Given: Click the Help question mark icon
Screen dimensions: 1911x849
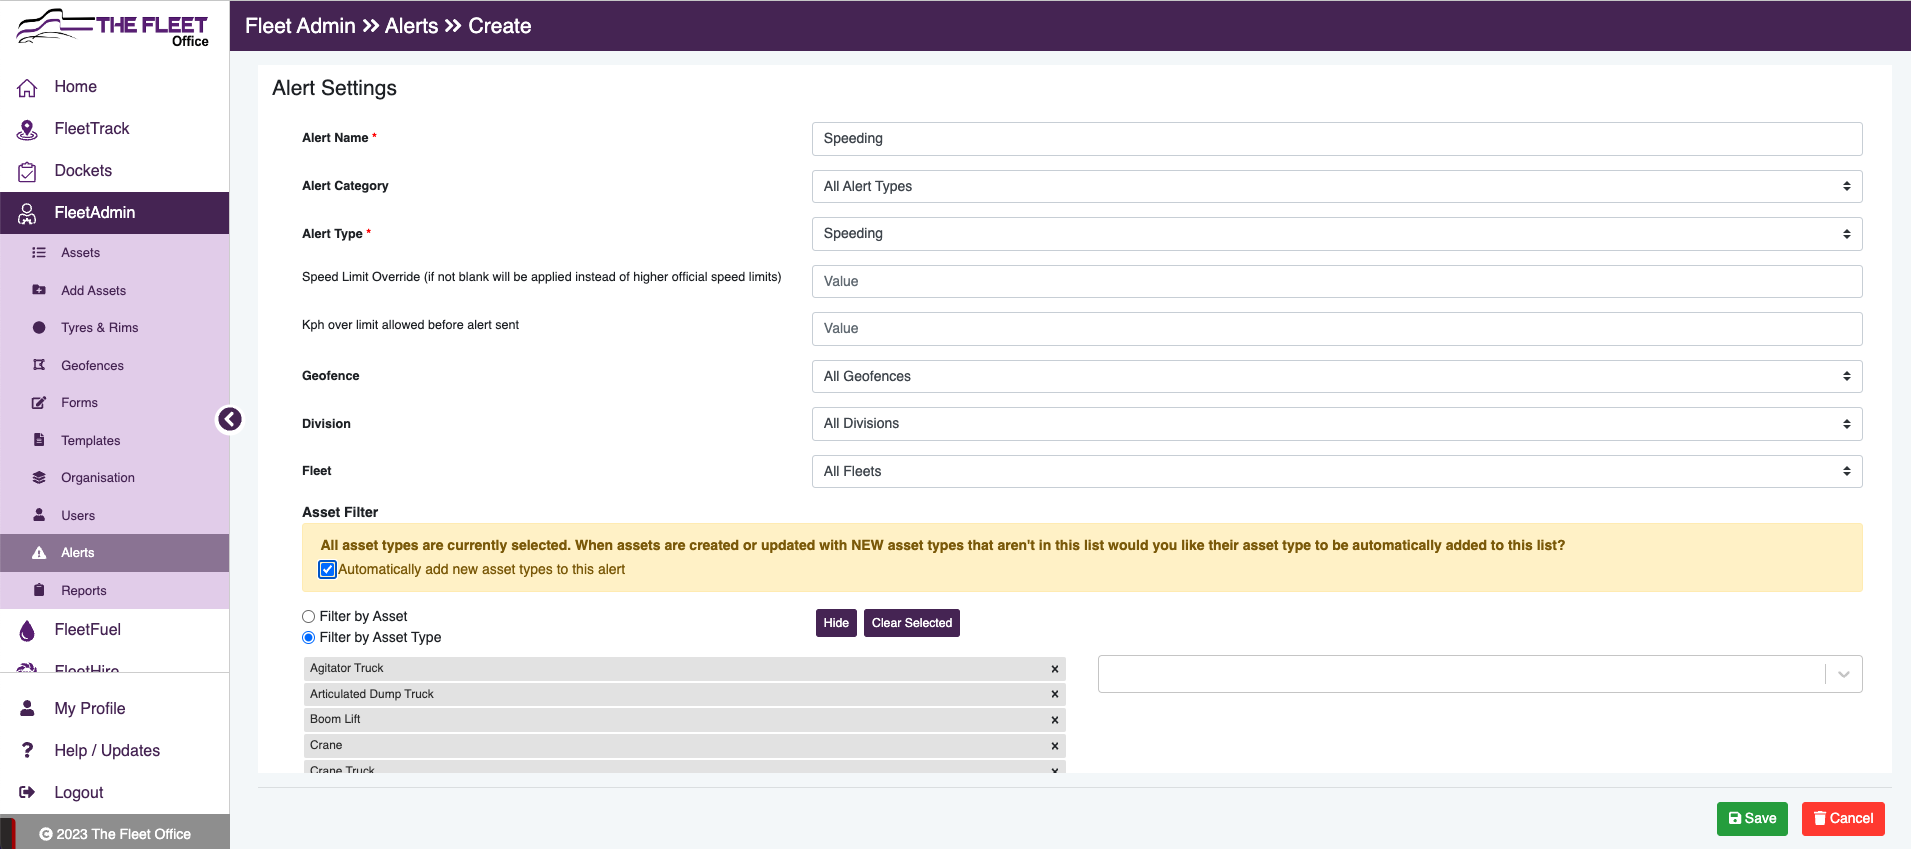Looking at the screenshot, I should (27, 750).
